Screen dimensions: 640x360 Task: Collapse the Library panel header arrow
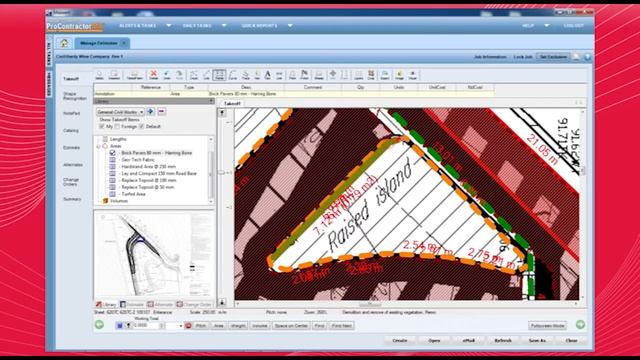click(x=211, y=101)
